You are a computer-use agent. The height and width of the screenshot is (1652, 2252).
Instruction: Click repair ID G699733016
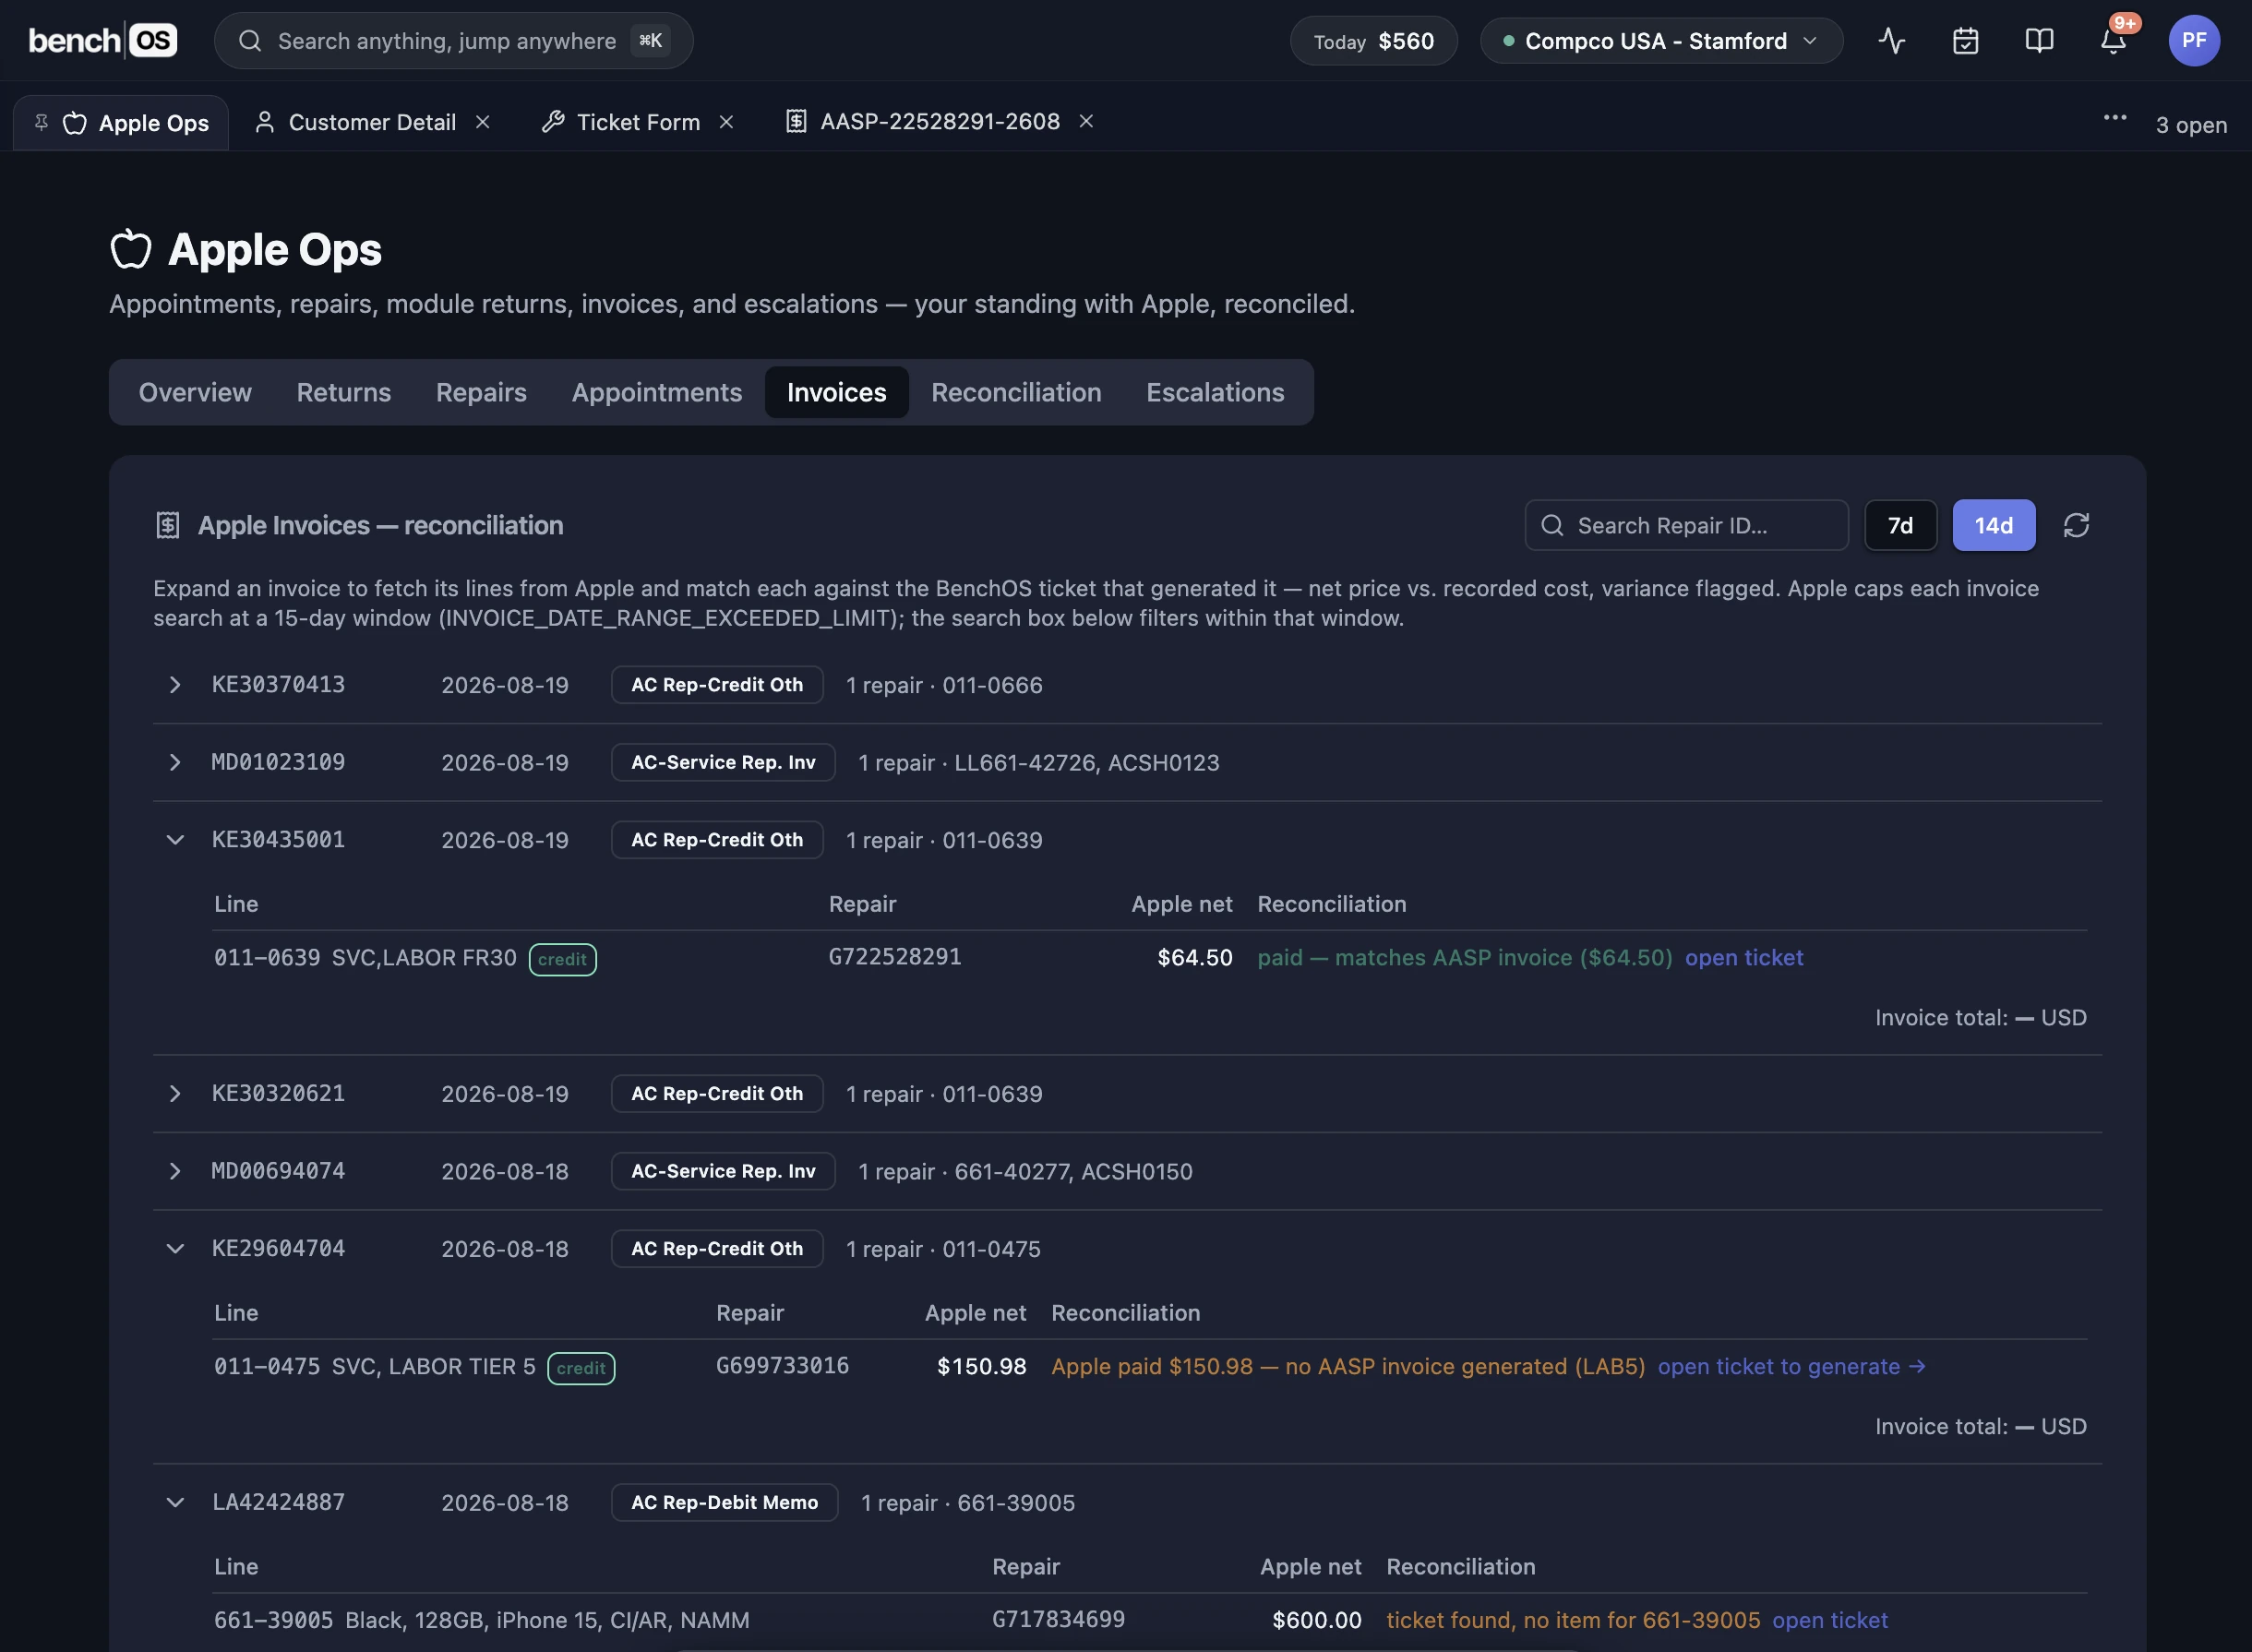(782, 1365)
